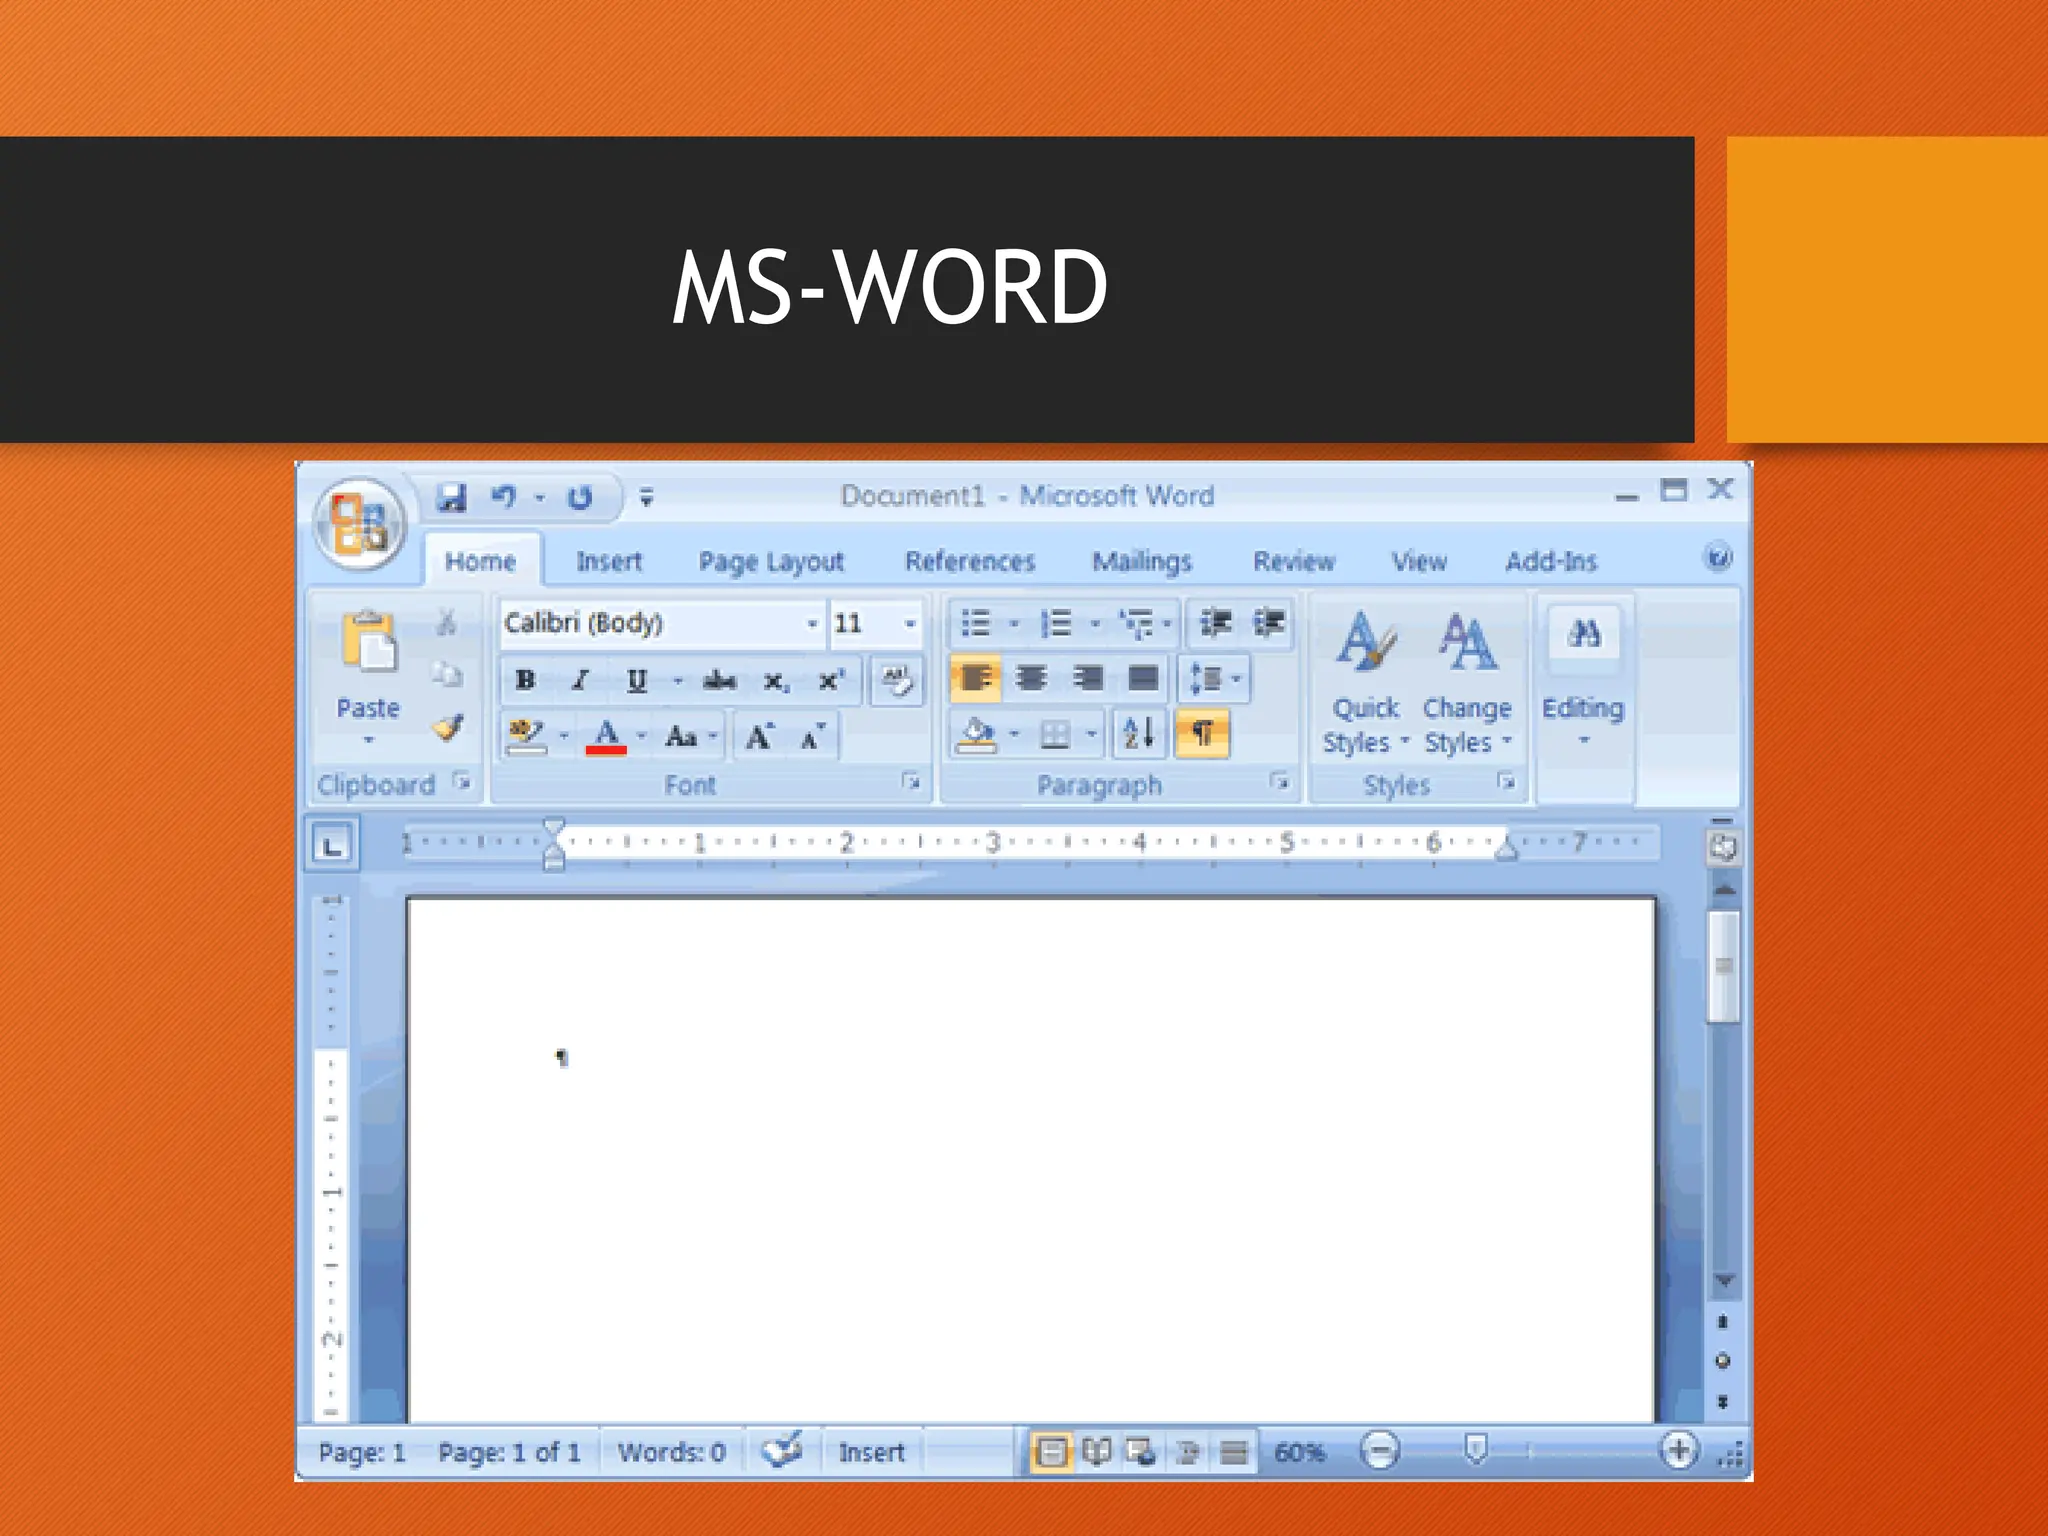Viewport: 2048px width, 1536px height.
Task: Click the Office Button orb
Action: click(x=359, y=524)
